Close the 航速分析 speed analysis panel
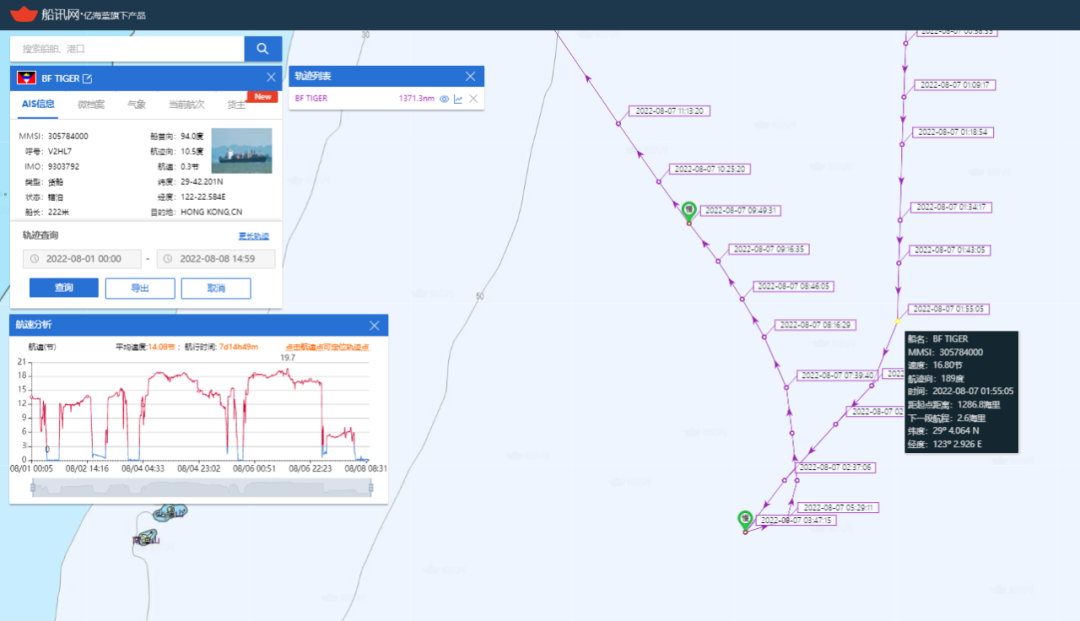 375,326
